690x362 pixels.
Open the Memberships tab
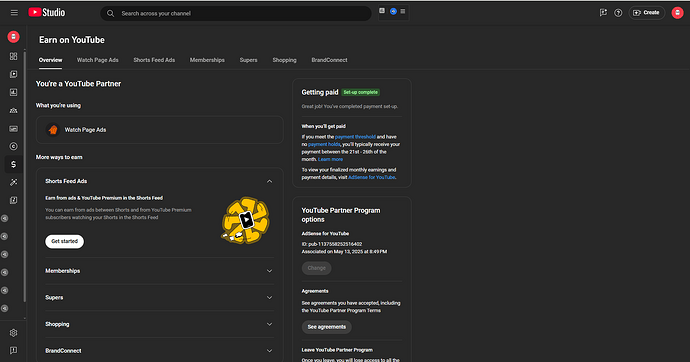coord(207,60)
